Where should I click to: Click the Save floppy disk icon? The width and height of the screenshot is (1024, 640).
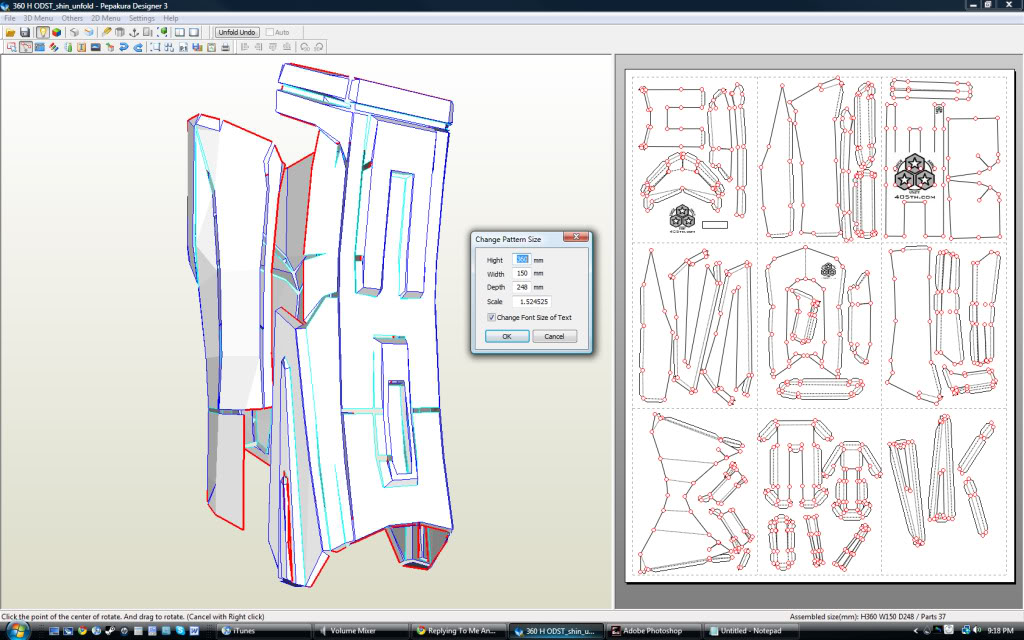(x=24, y=32)
